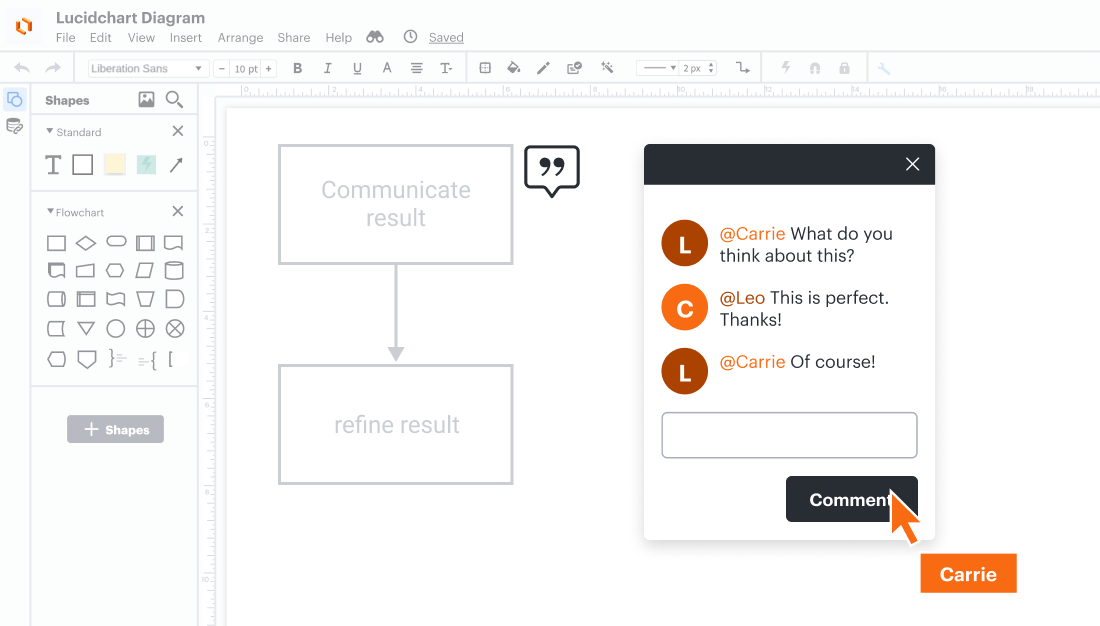Open the Insert menu
This screenshot has width=1100, height=626.
pos(186,38)
